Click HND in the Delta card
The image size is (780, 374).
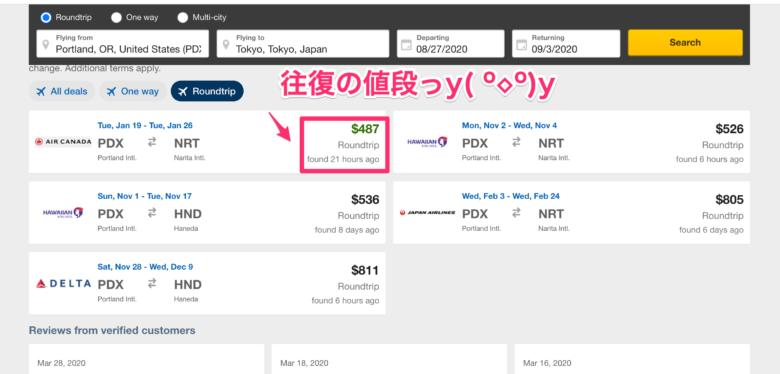tap(188, 285)
